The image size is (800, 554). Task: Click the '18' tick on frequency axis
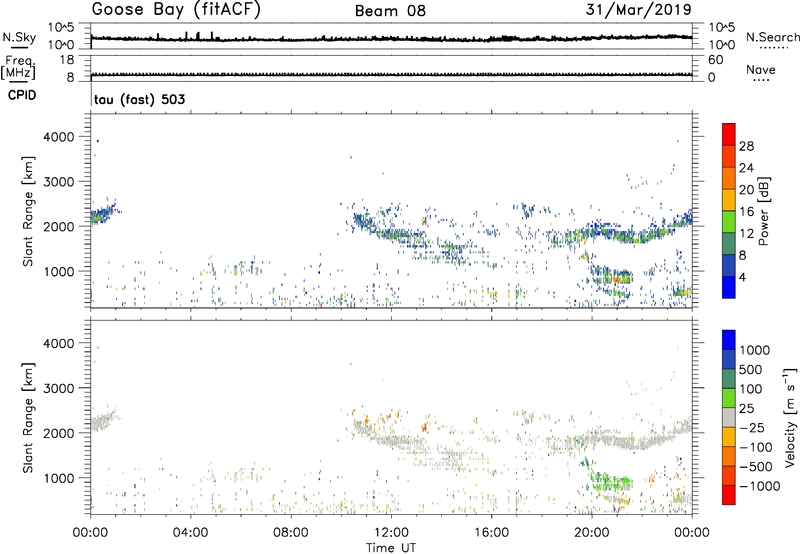pyautogui.click(x=67, y=60)
